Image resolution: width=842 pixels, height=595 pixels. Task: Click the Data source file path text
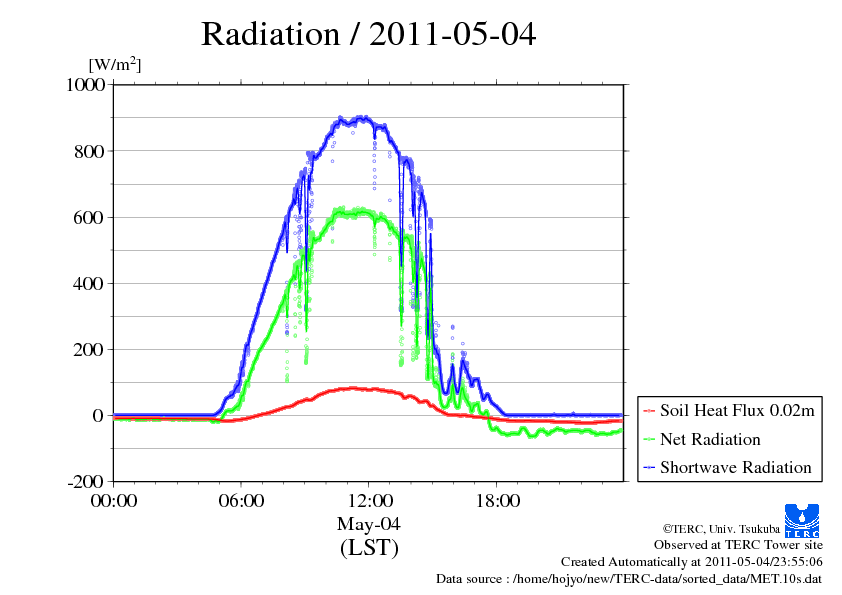[x=629, y=579]
